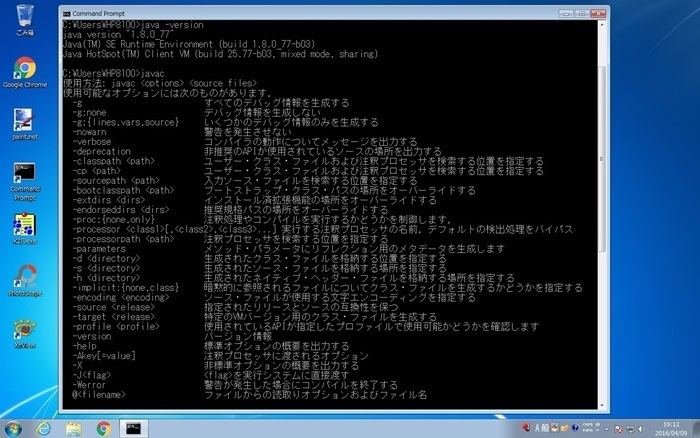Click the volume speaker tray icon
The image size is (700, 438).
pyautogui.click(x=640, y=427)
